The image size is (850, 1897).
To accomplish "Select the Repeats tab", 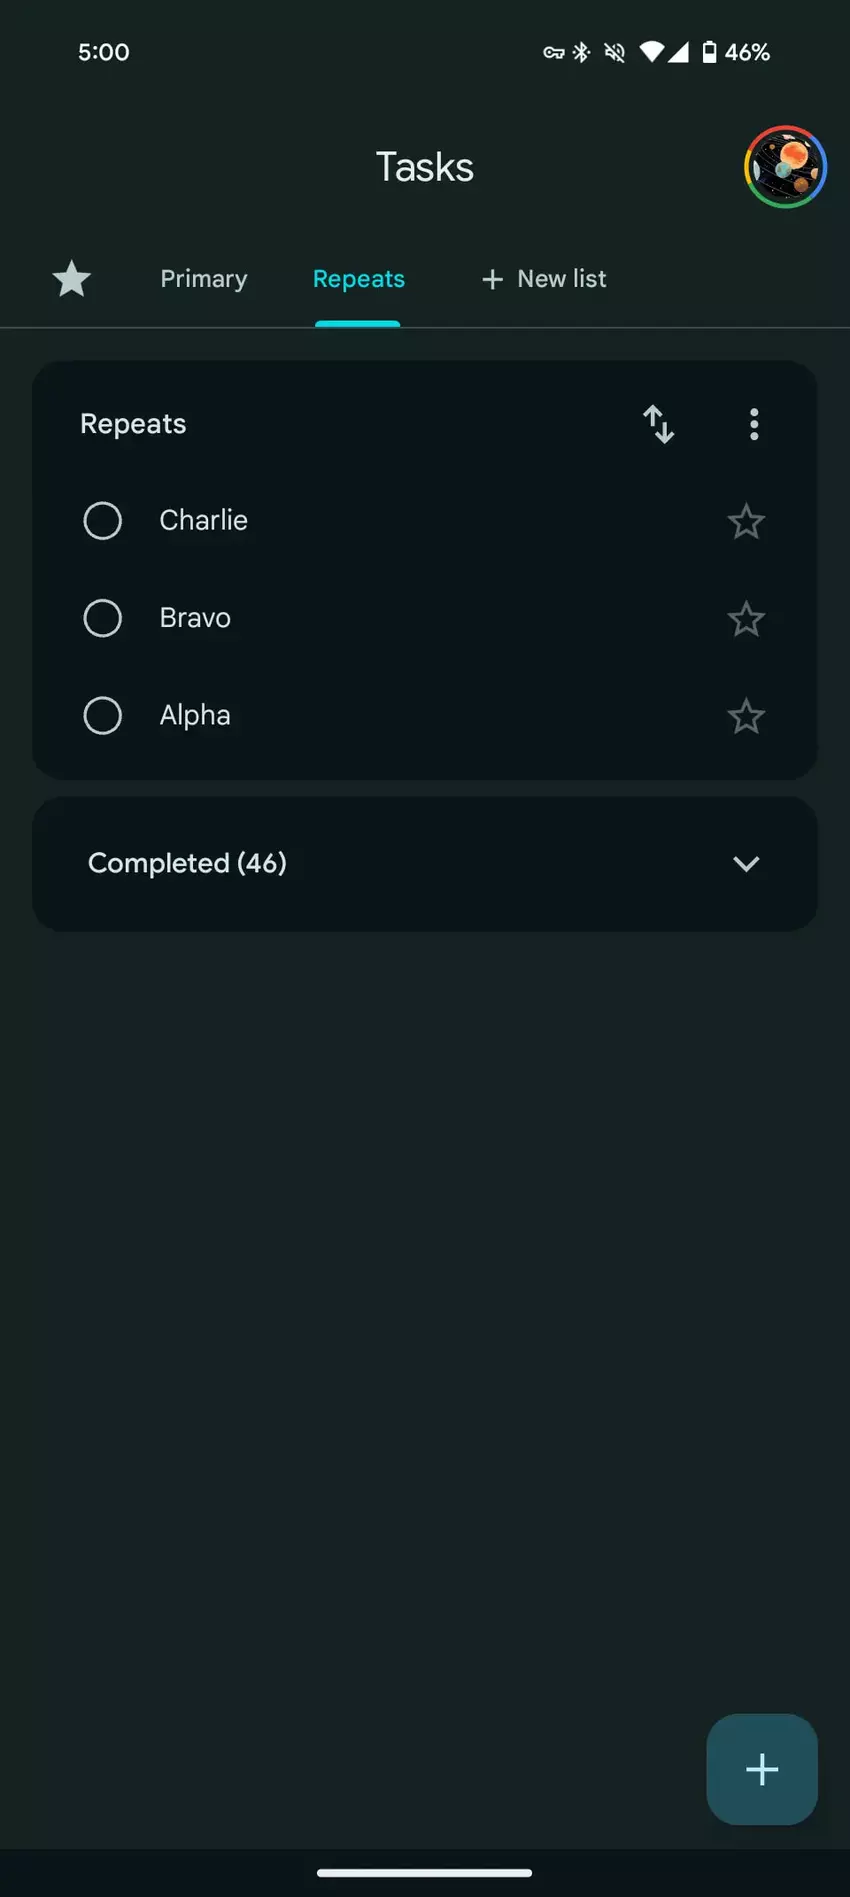I will coord(358,279).
